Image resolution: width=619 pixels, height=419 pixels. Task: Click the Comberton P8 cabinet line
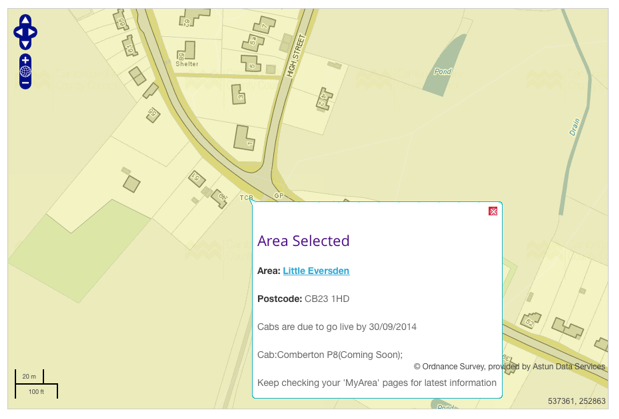[329, 354]
